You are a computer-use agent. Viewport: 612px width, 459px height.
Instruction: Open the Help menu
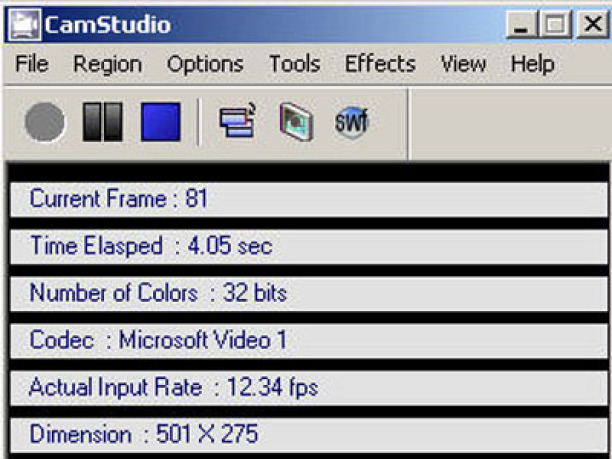click(533, 64)
